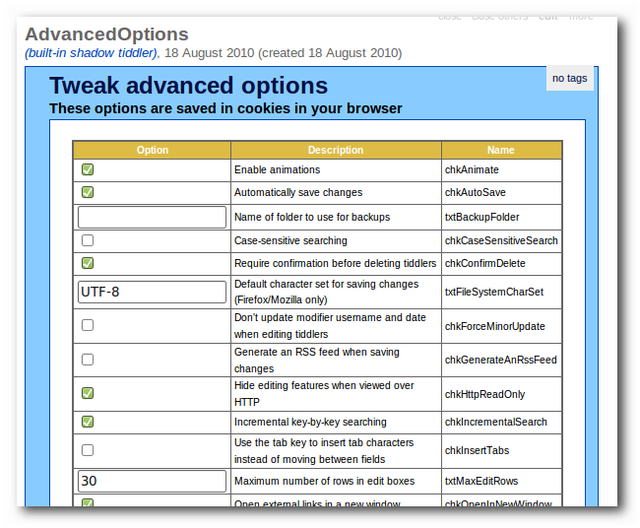This screenshot has width=640, height=528.
Task: Click the AdvancedOptions tiddler title
Action: pyautogui.click(x=107, y=34)
